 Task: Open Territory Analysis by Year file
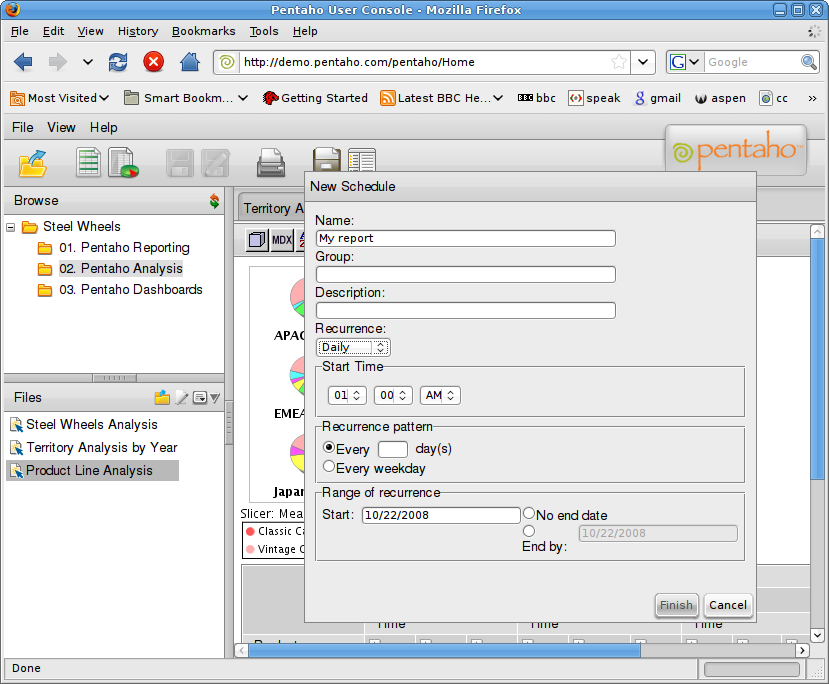102,448
